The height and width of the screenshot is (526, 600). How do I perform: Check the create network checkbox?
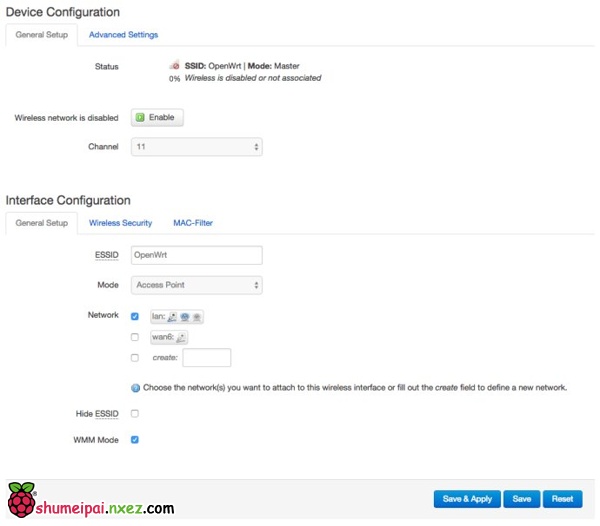click(x=135, y=358)
